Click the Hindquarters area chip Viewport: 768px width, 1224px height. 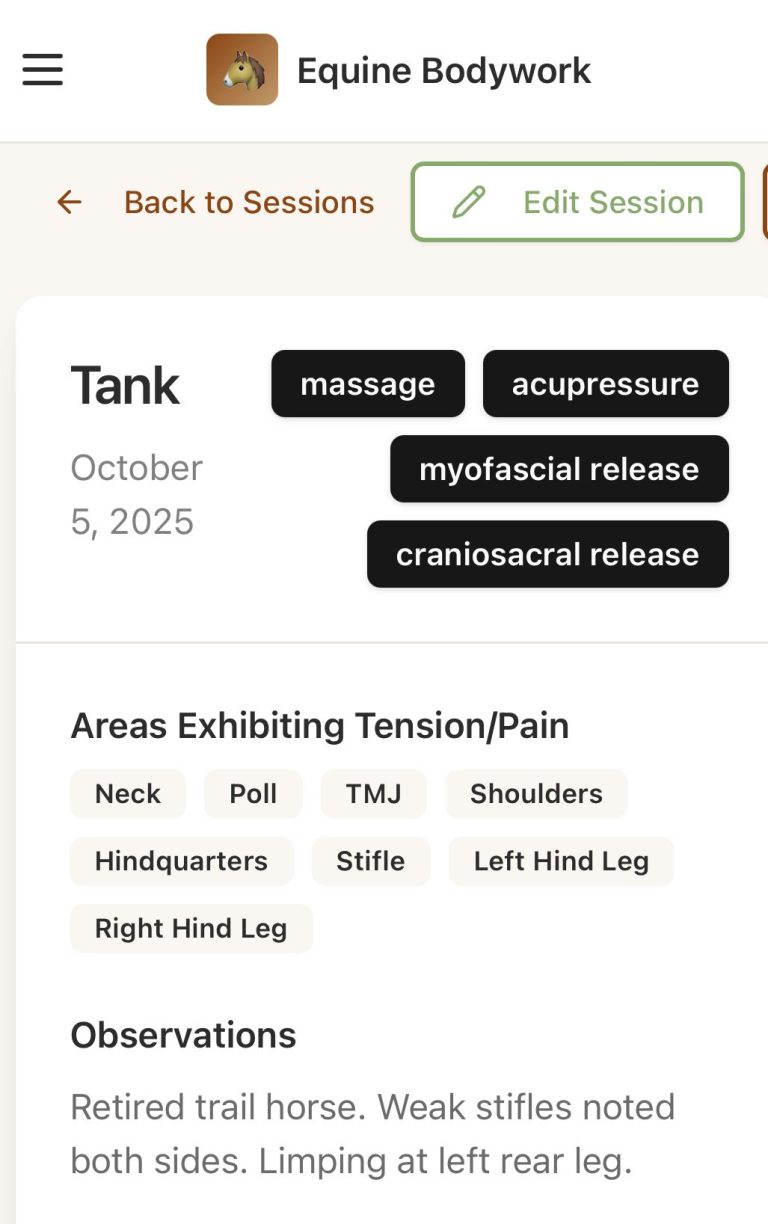[181, 861]
